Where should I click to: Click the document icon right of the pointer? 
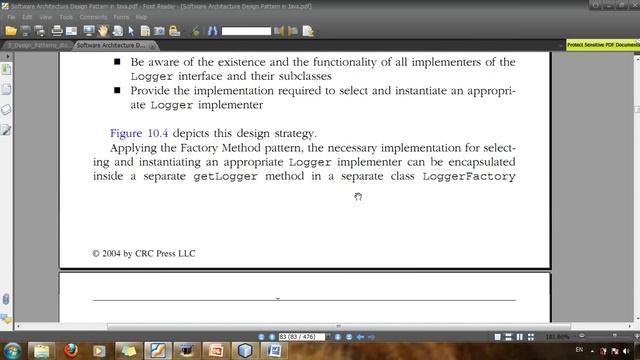[145, 31]
